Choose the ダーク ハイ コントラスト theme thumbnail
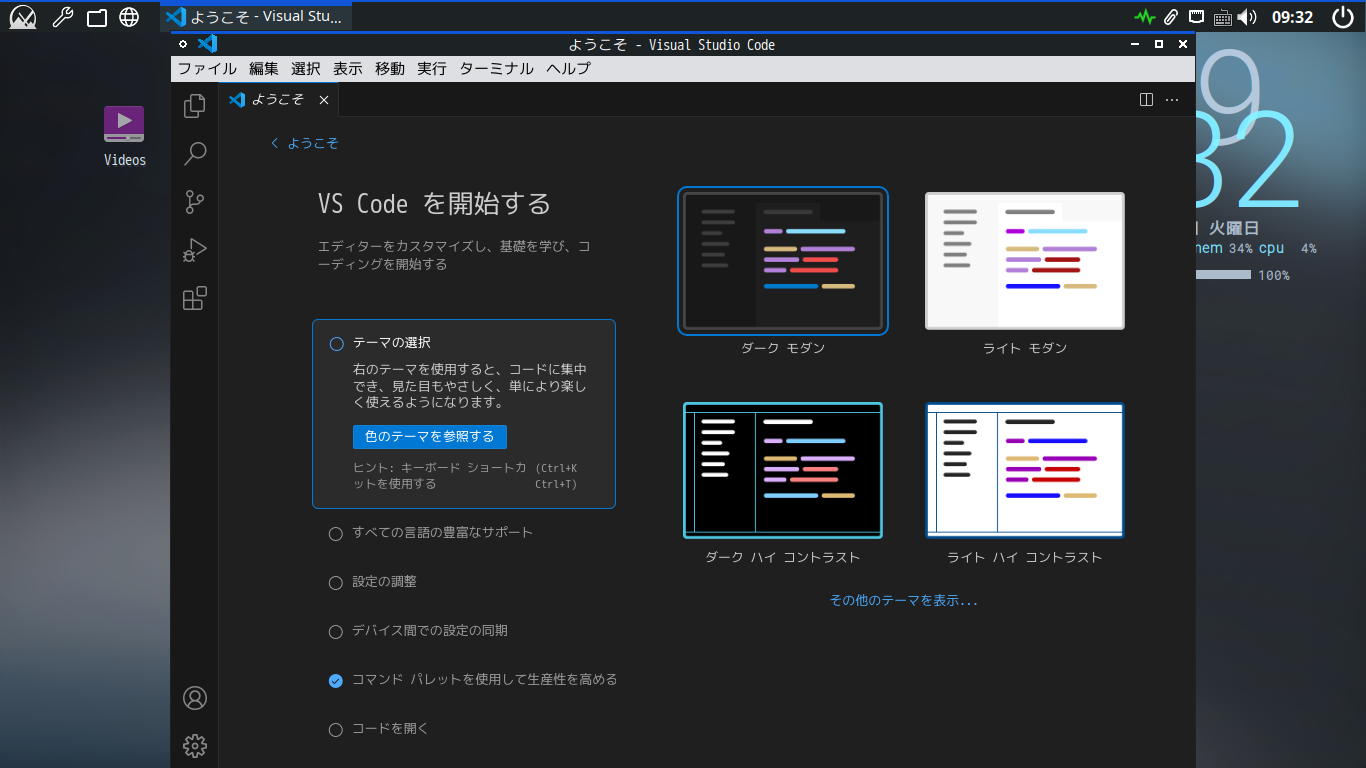Image resolution: width=1366 pixels, height=768 pixels. point(783,470)
